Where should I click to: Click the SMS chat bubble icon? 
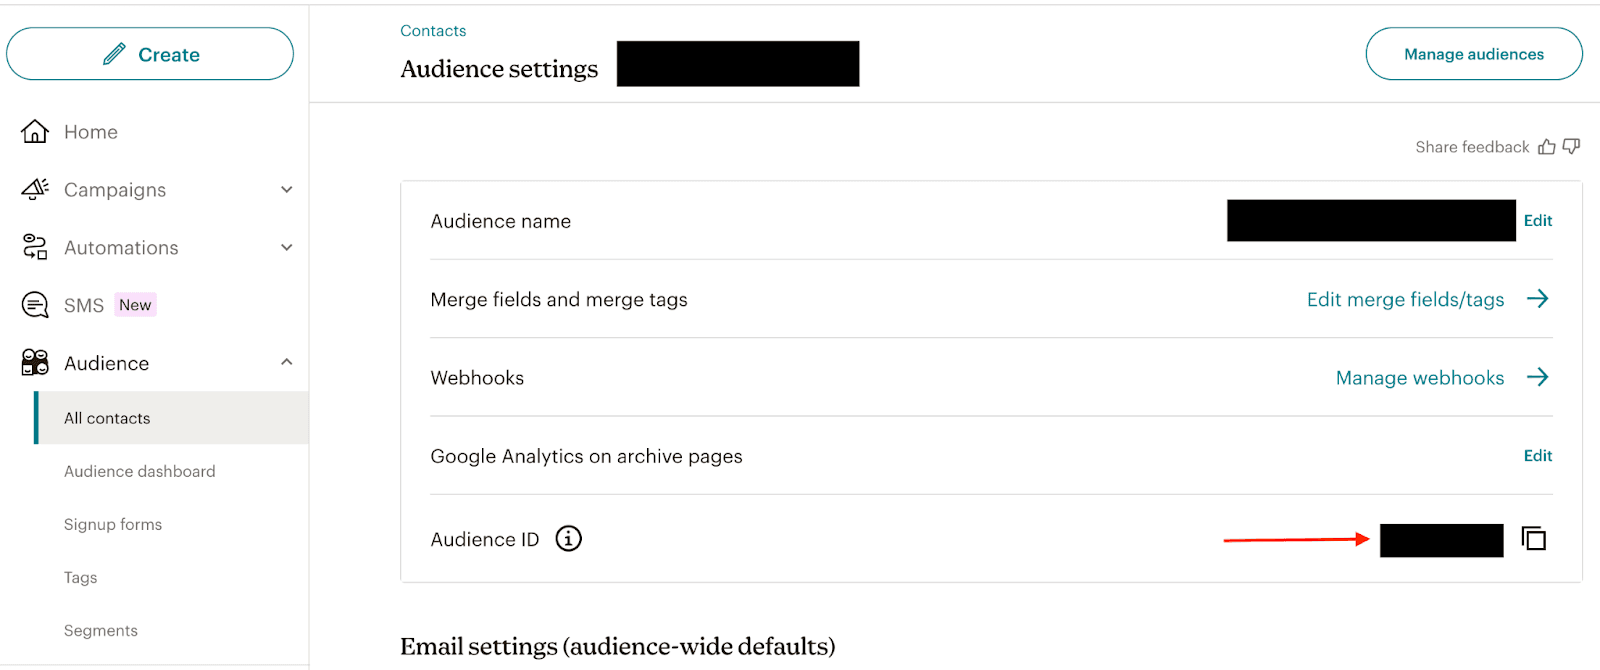(x=35, y=305)
